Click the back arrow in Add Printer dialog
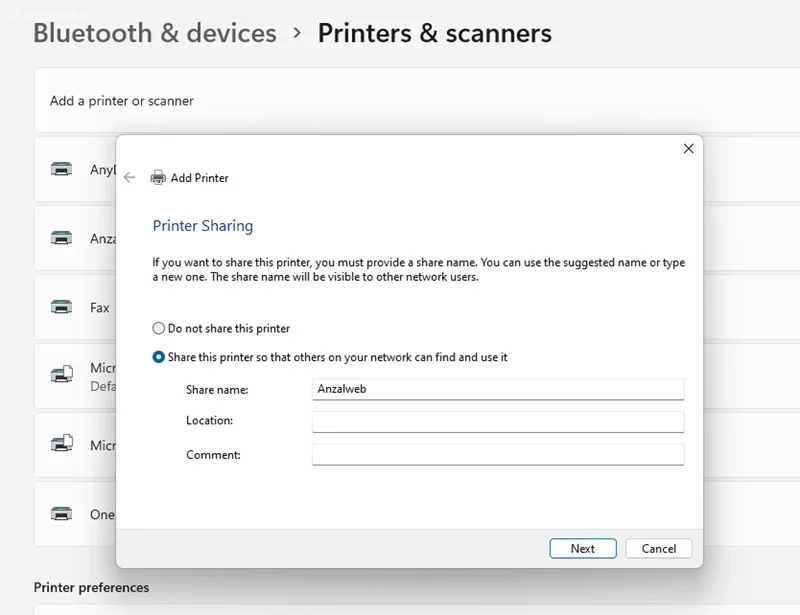Viewport: 800px width, 615px height. pos(130,178)
